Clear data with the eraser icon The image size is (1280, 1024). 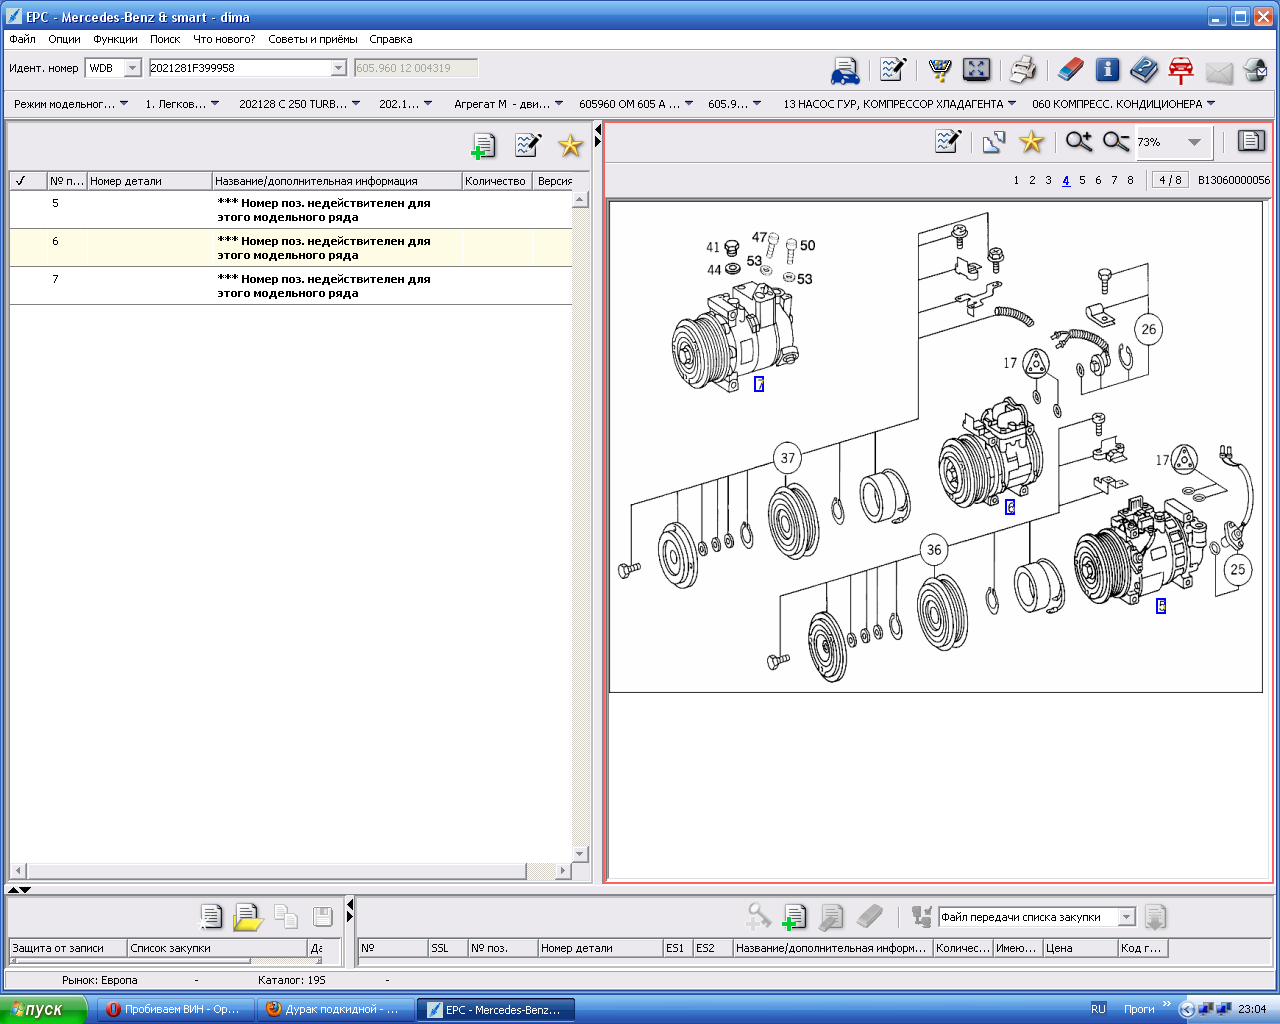[1070, 69]
